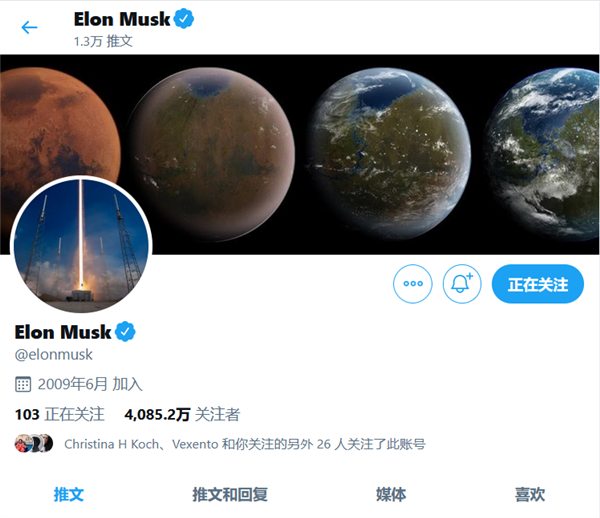Click the calendar icon near join date
This screenshot has width=600, height=518.
coord(23,384)
